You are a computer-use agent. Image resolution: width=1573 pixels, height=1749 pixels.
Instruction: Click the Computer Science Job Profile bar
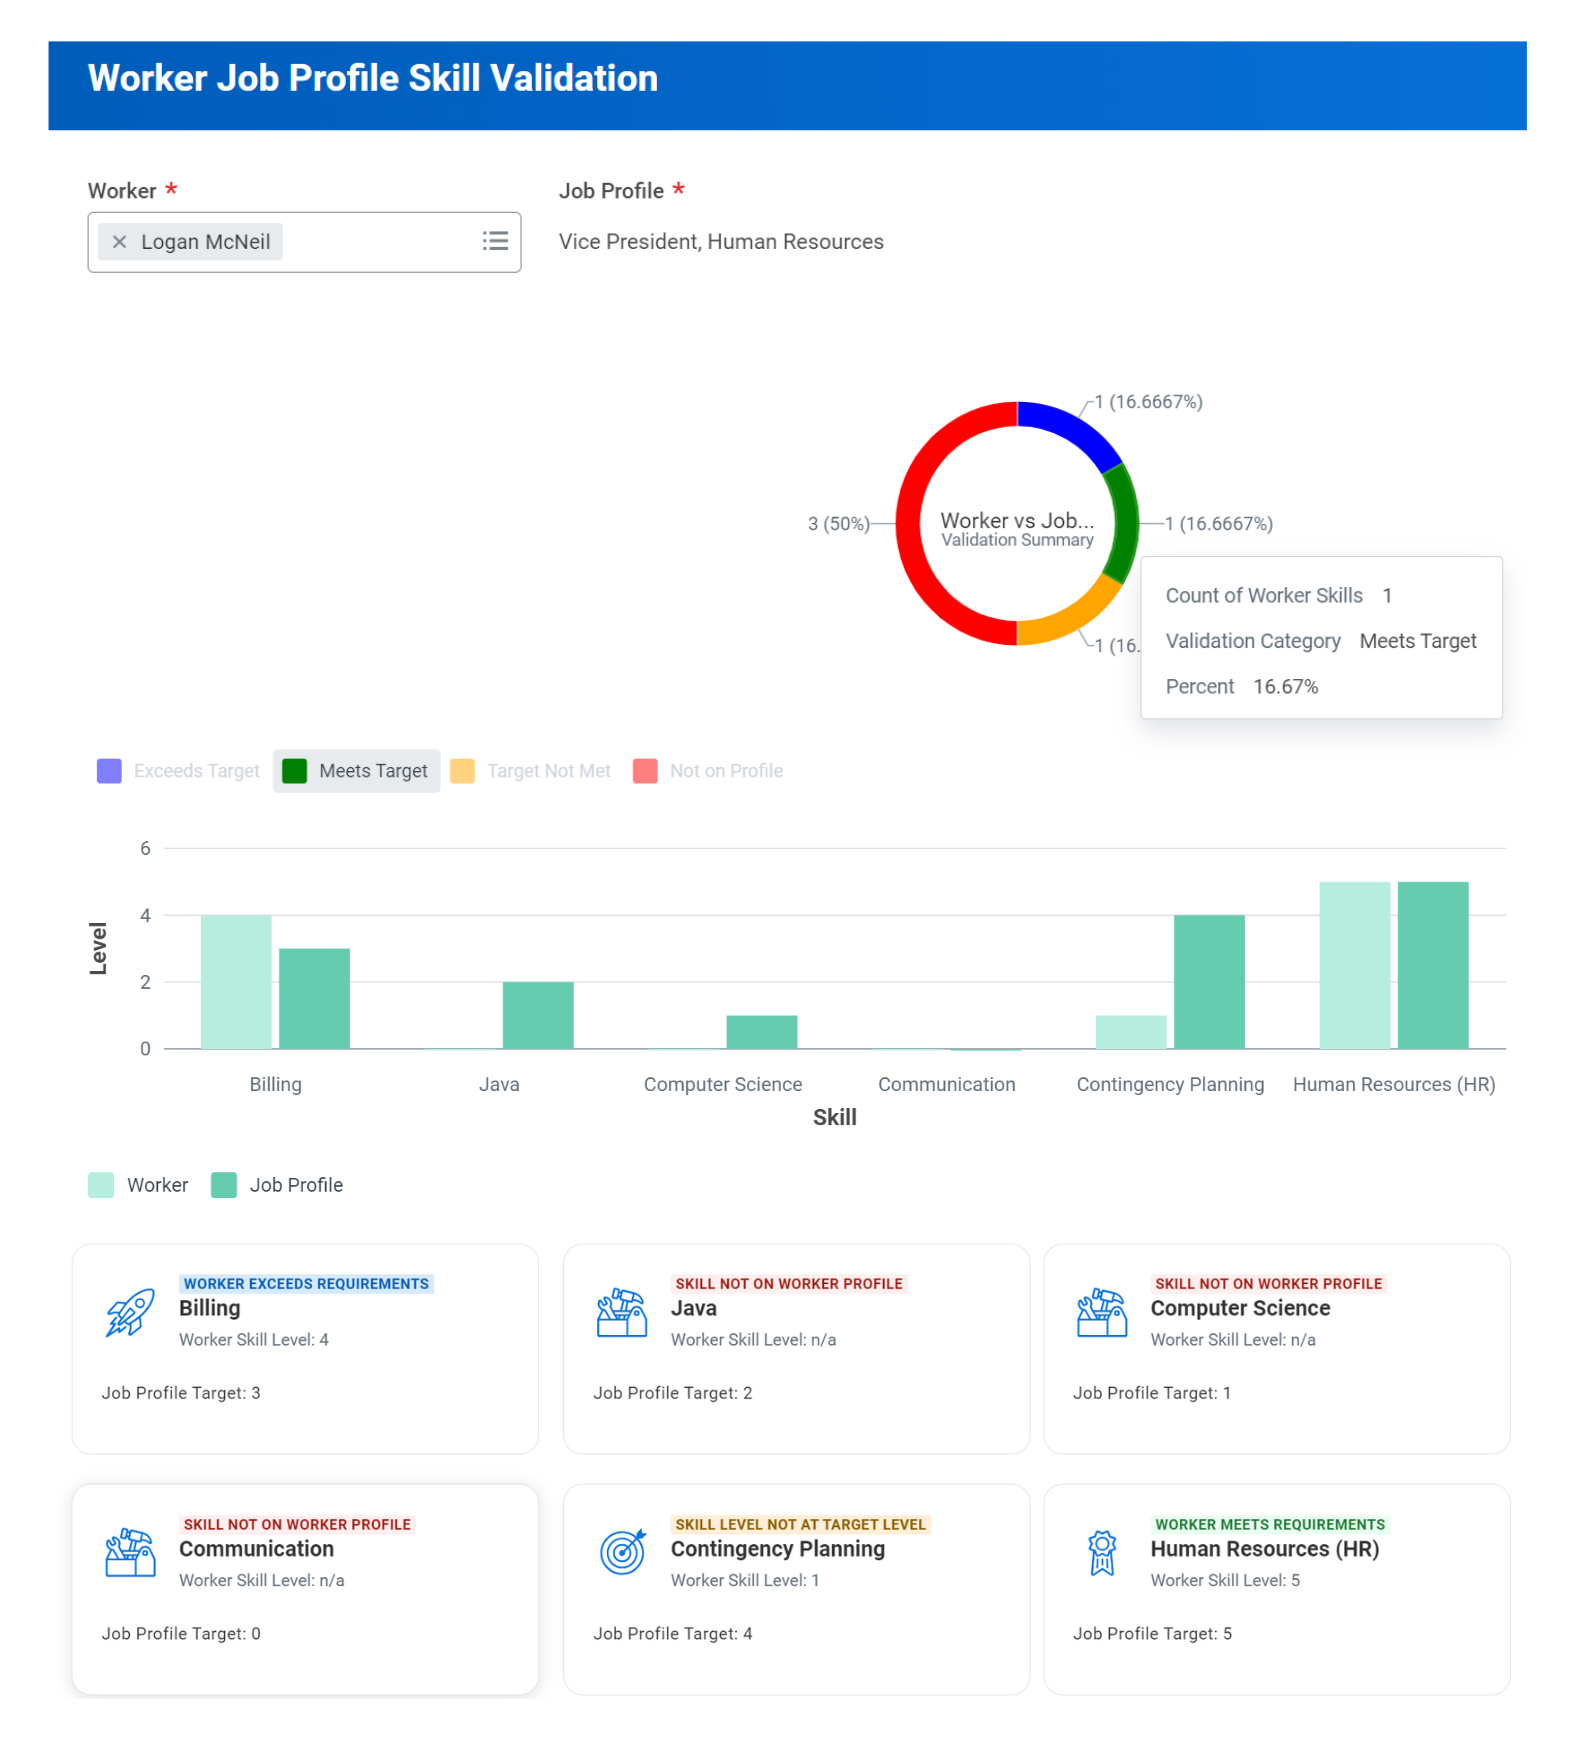pos(762,1032)
